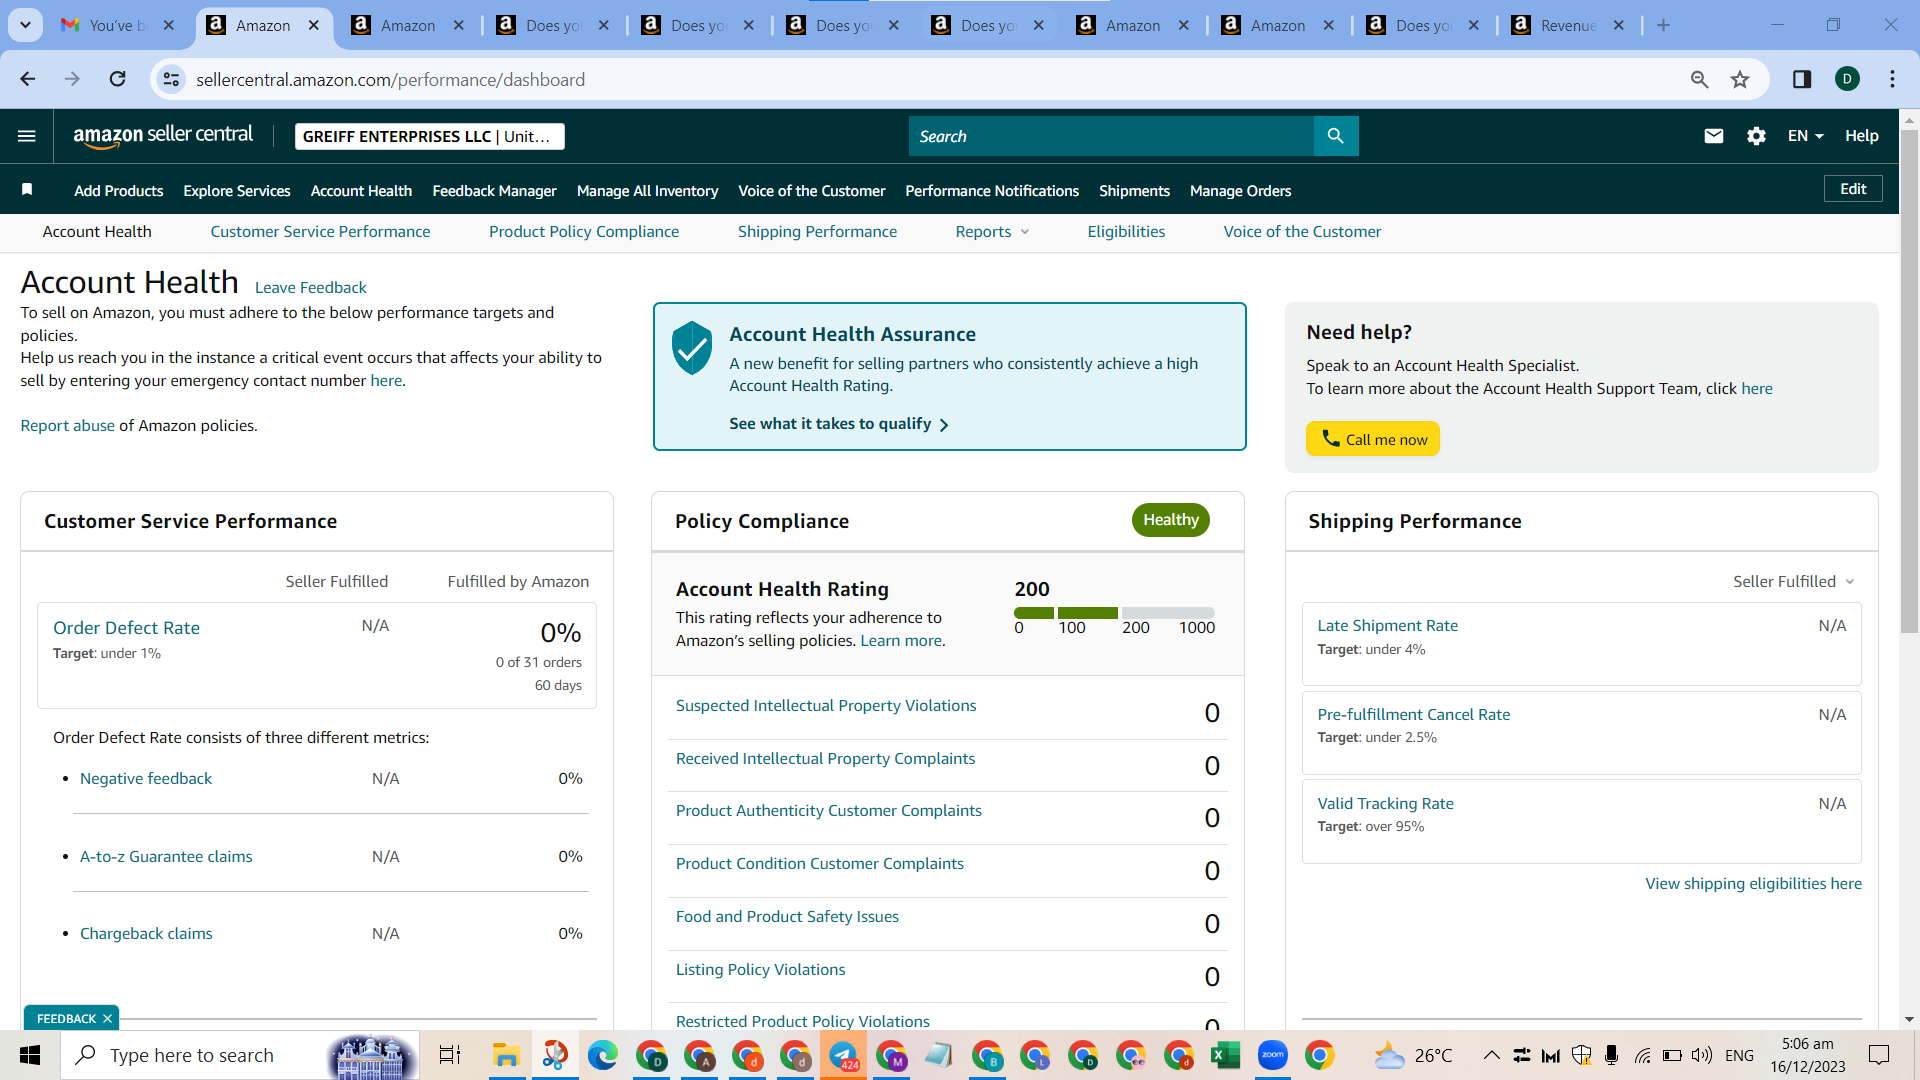Open Feedback Manager in the navigation bar
This screenshot has height=1080, width=1920.
coord(494,190)
